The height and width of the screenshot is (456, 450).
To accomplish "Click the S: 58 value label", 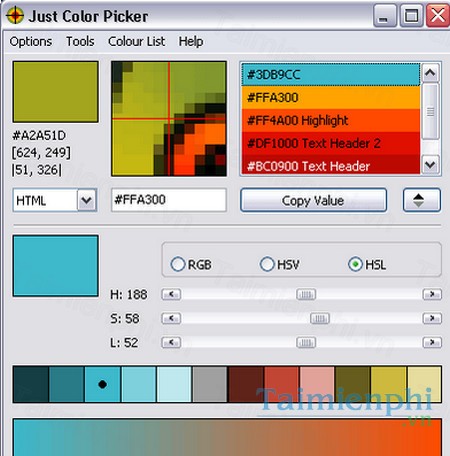I will [x=125, y=319].
